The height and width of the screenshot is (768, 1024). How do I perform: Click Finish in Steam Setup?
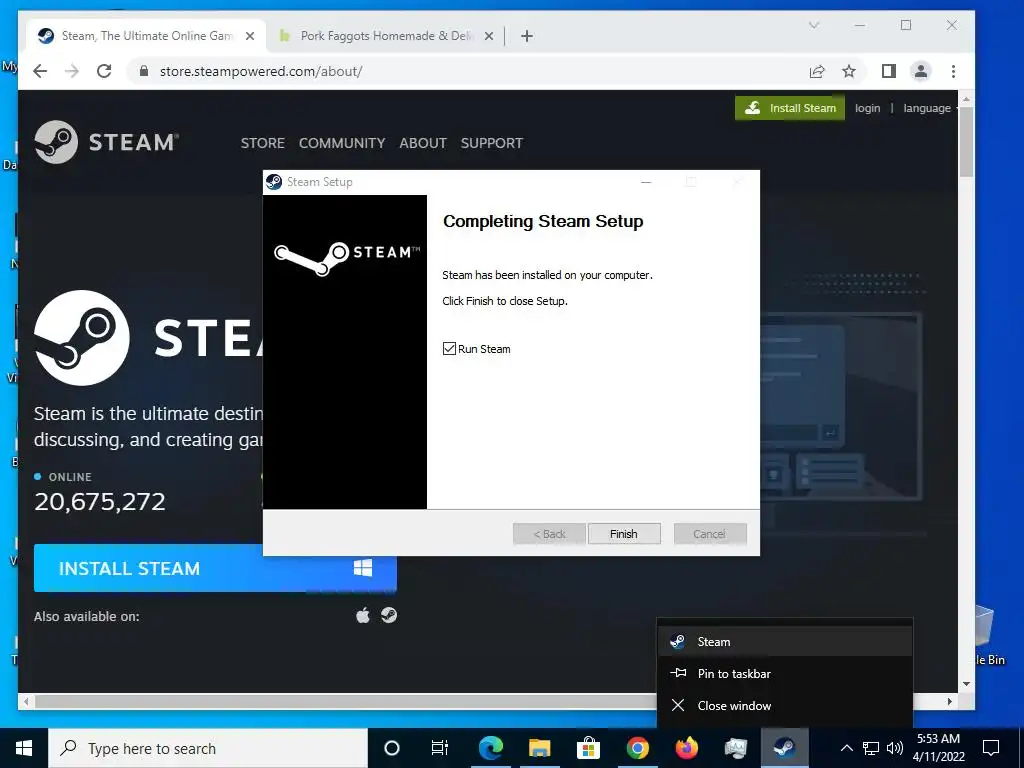(x=624, y=534)
